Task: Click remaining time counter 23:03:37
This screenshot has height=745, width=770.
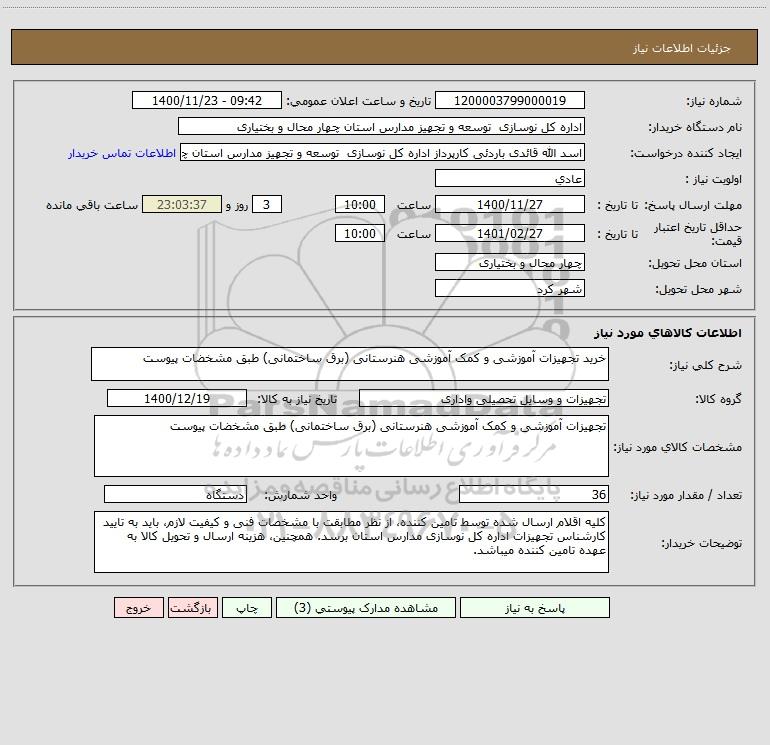Action: point(182,204)
